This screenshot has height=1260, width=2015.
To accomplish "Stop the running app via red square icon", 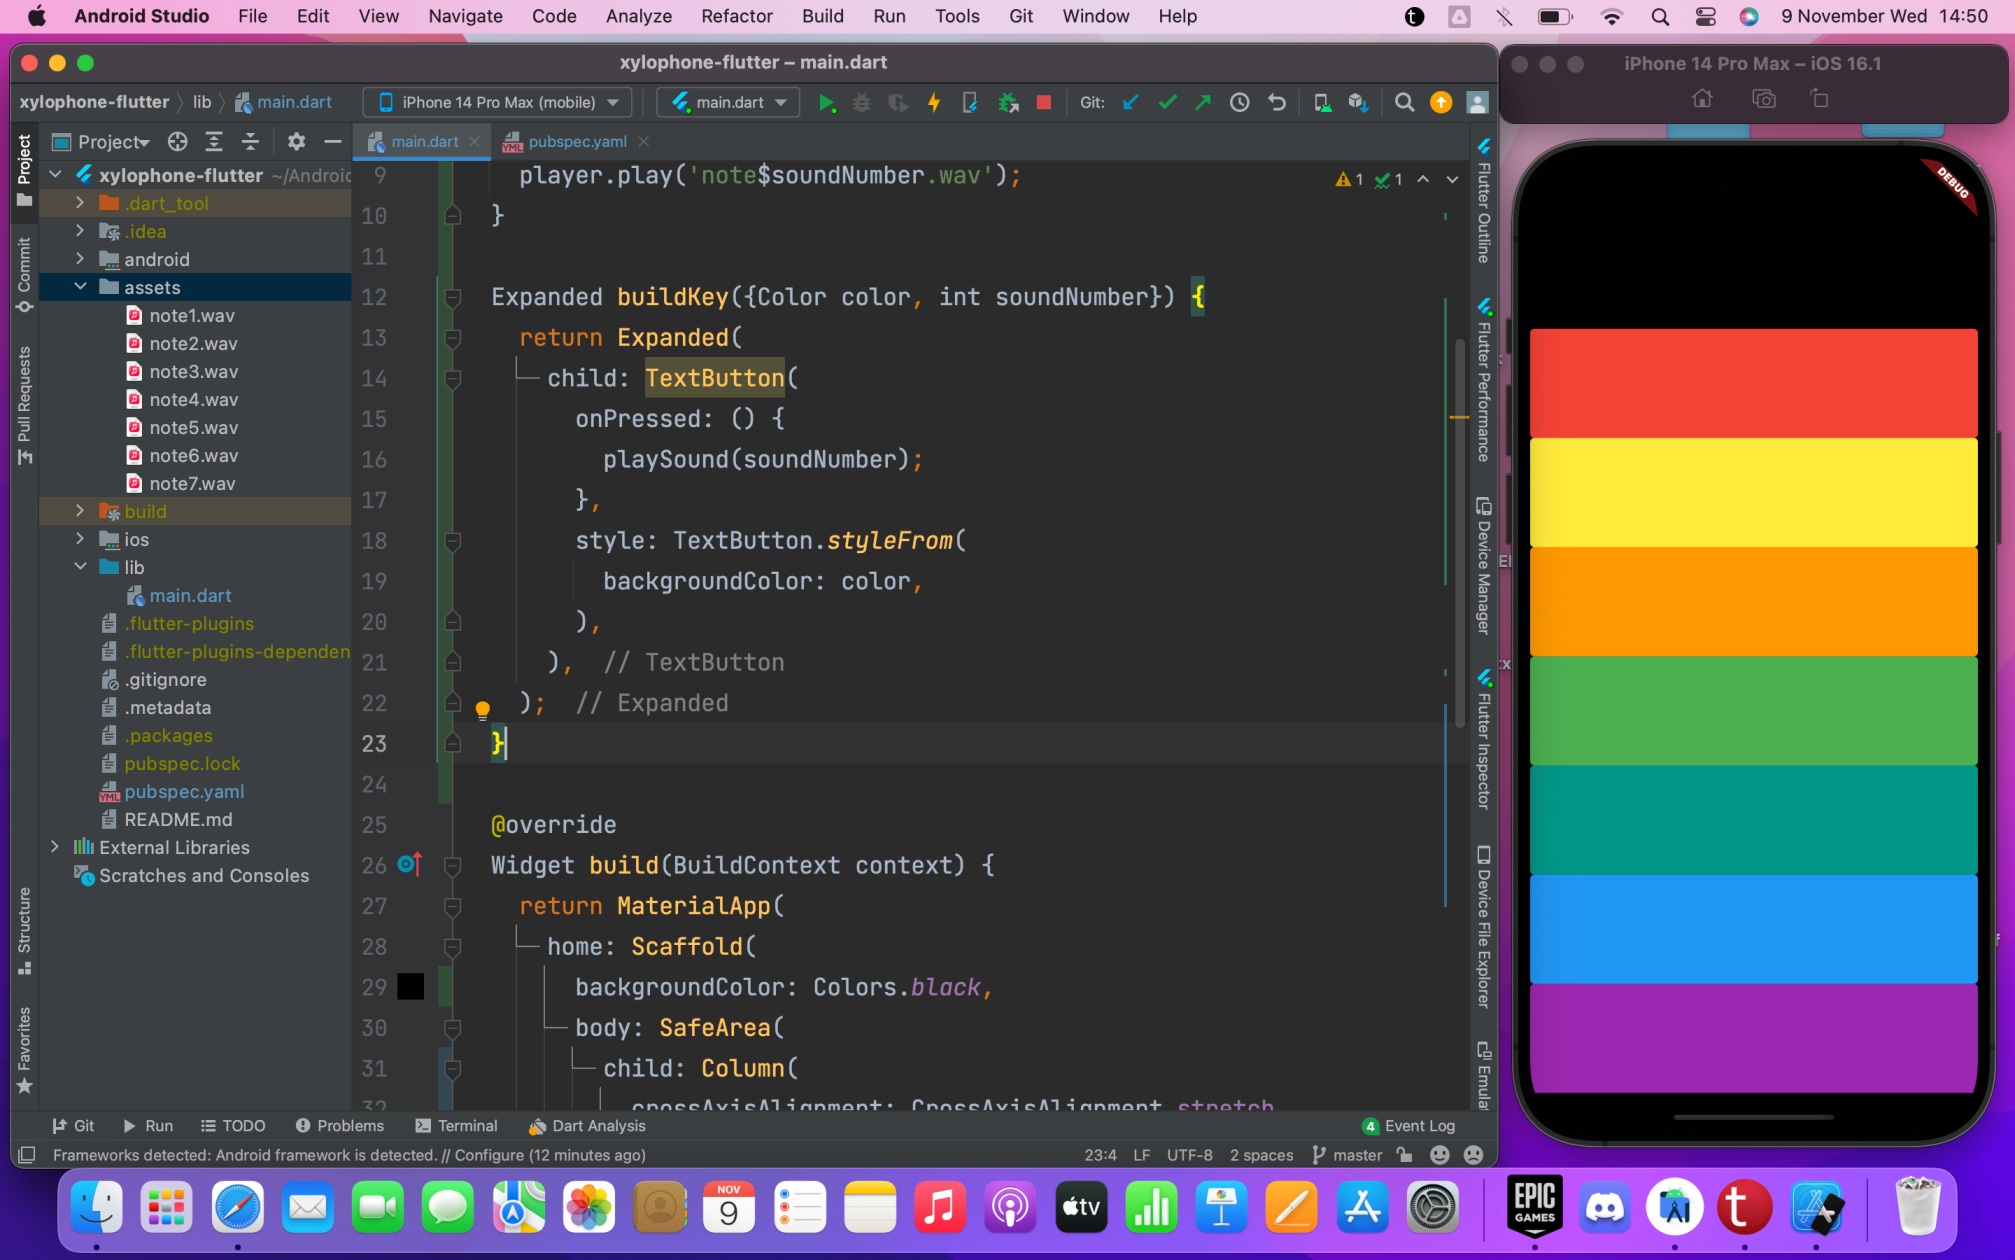I will point(1044,101).
